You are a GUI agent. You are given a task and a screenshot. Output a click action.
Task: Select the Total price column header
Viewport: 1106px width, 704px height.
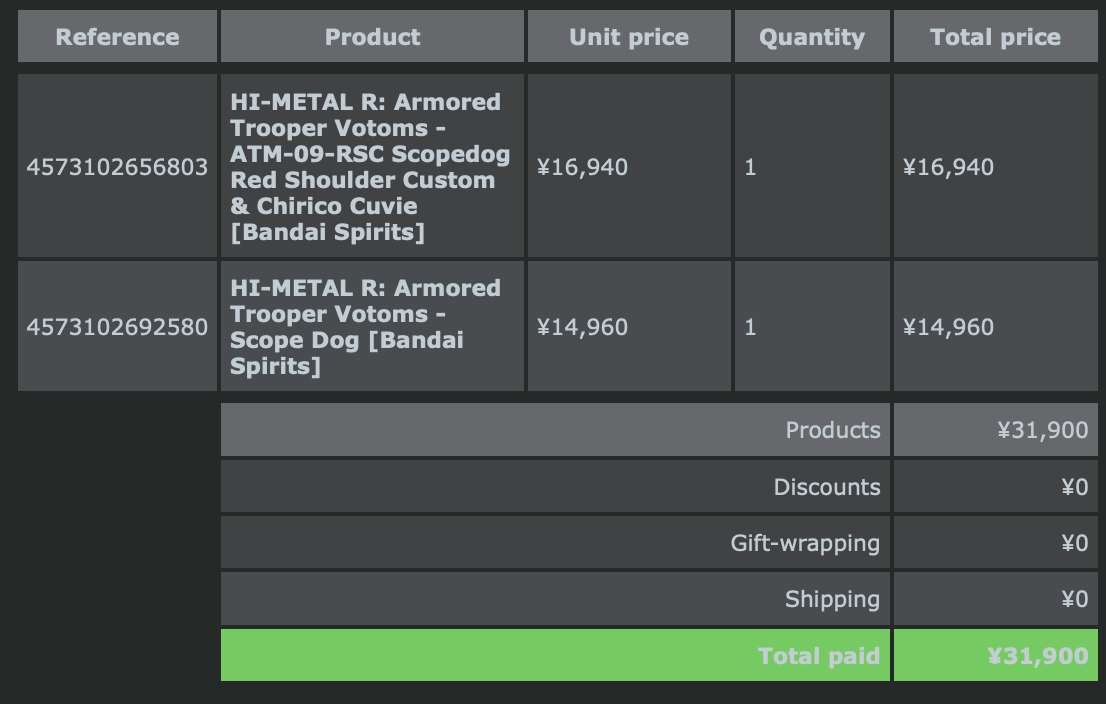click(995, 38)
